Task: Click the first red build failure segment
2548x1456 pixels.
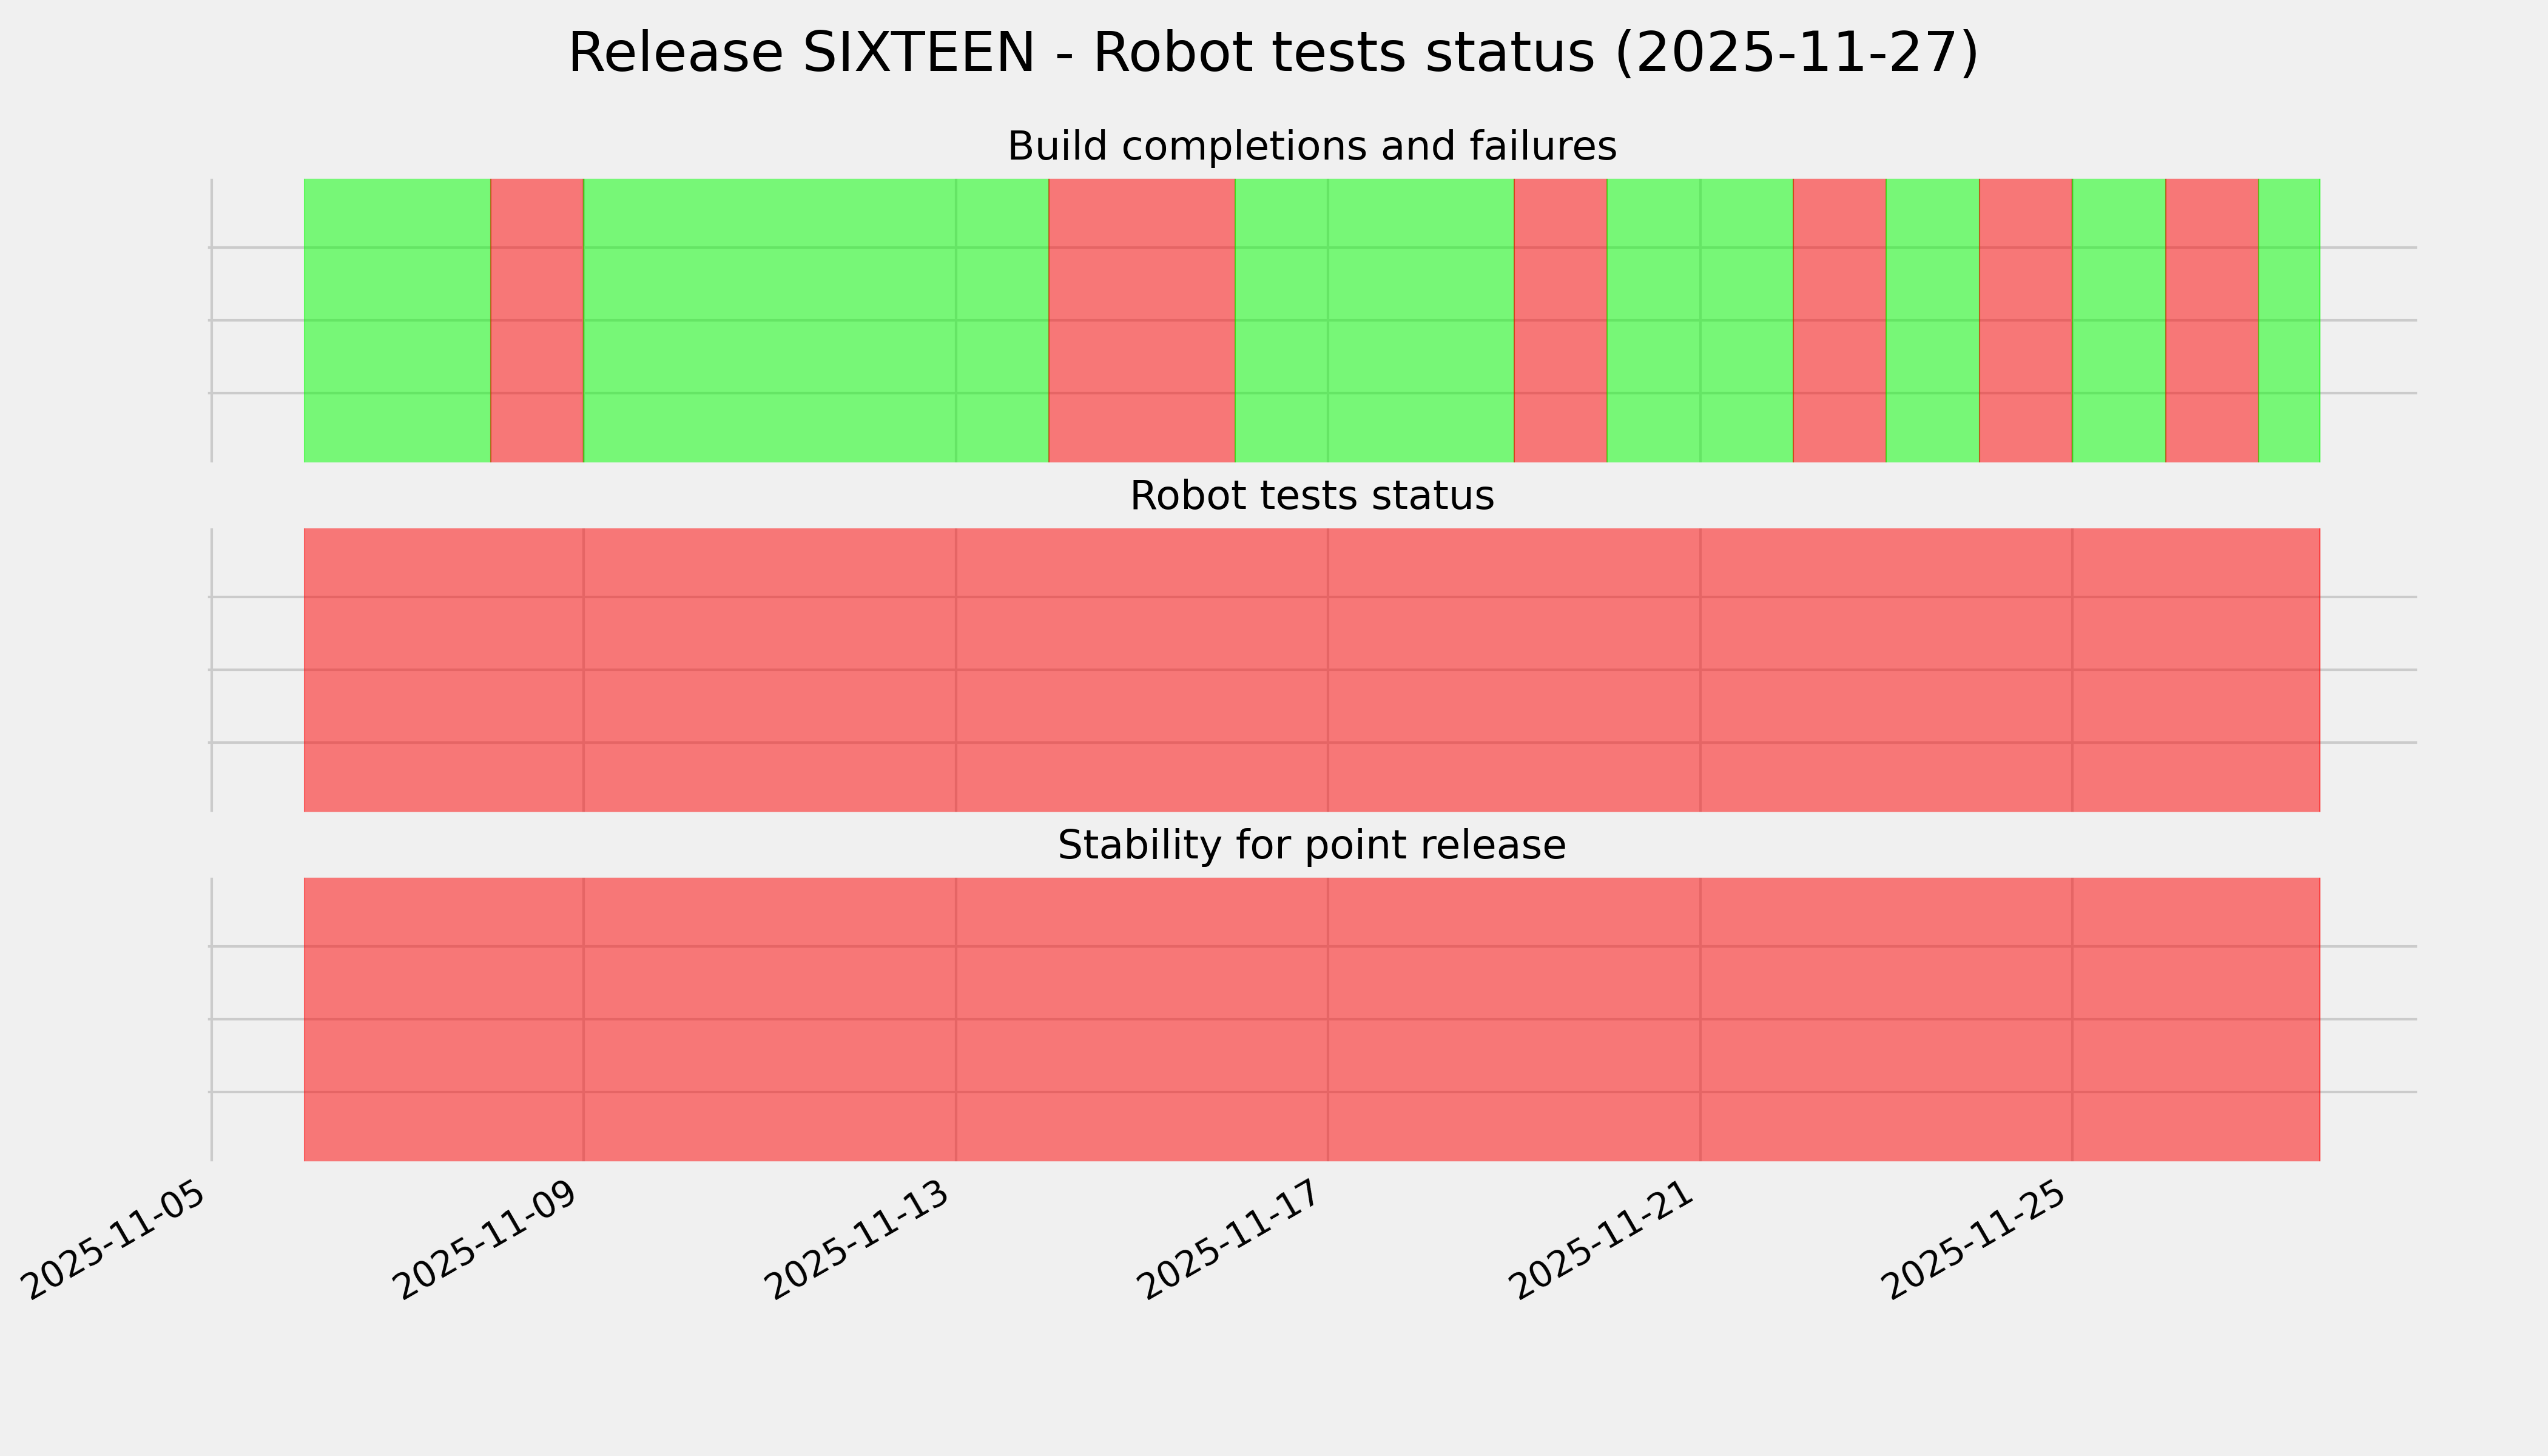Action: point(537,320)
